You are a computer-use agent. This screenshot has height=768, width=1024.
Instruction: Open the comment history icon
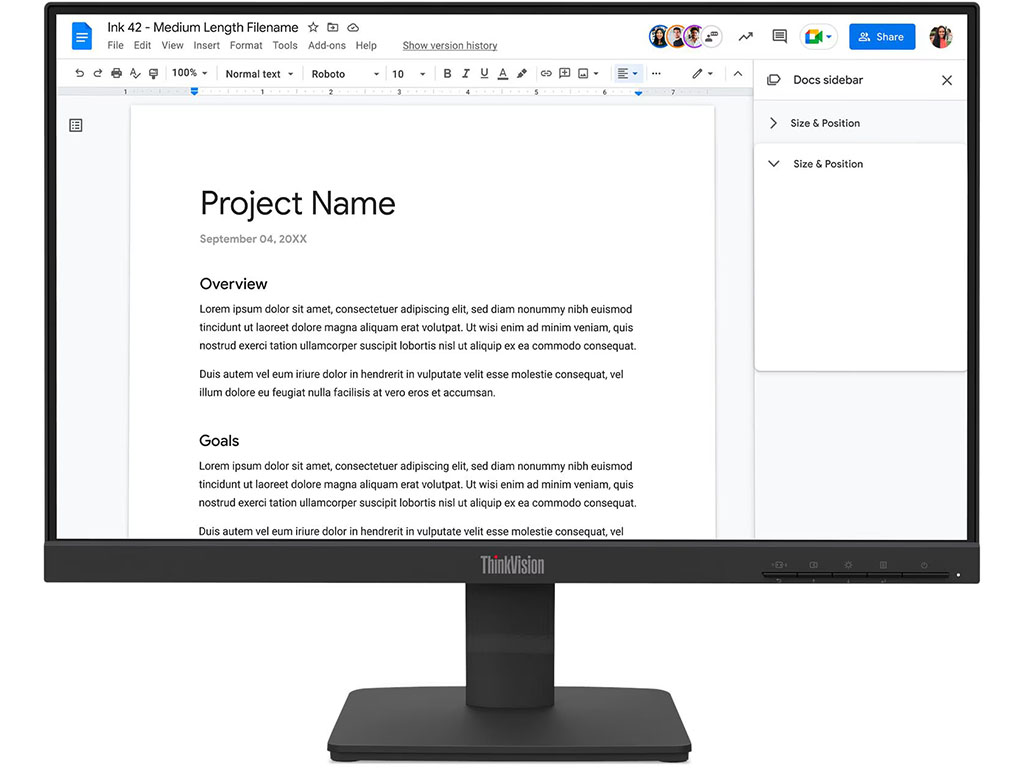point(780,37)
